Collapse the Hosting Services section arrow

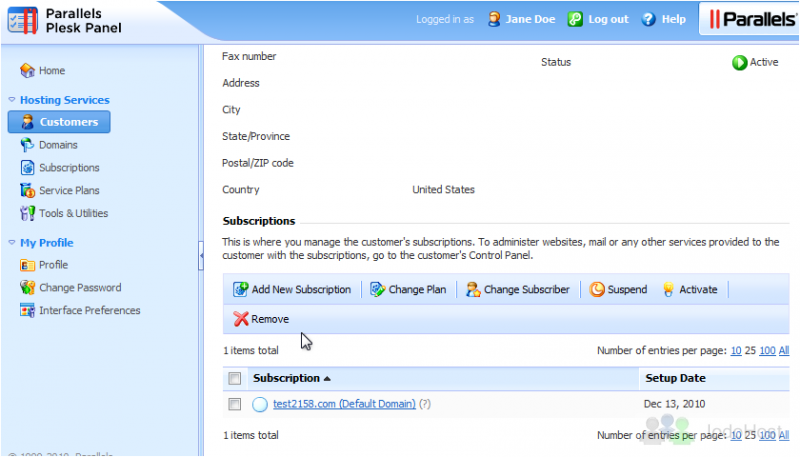(12, 99)
